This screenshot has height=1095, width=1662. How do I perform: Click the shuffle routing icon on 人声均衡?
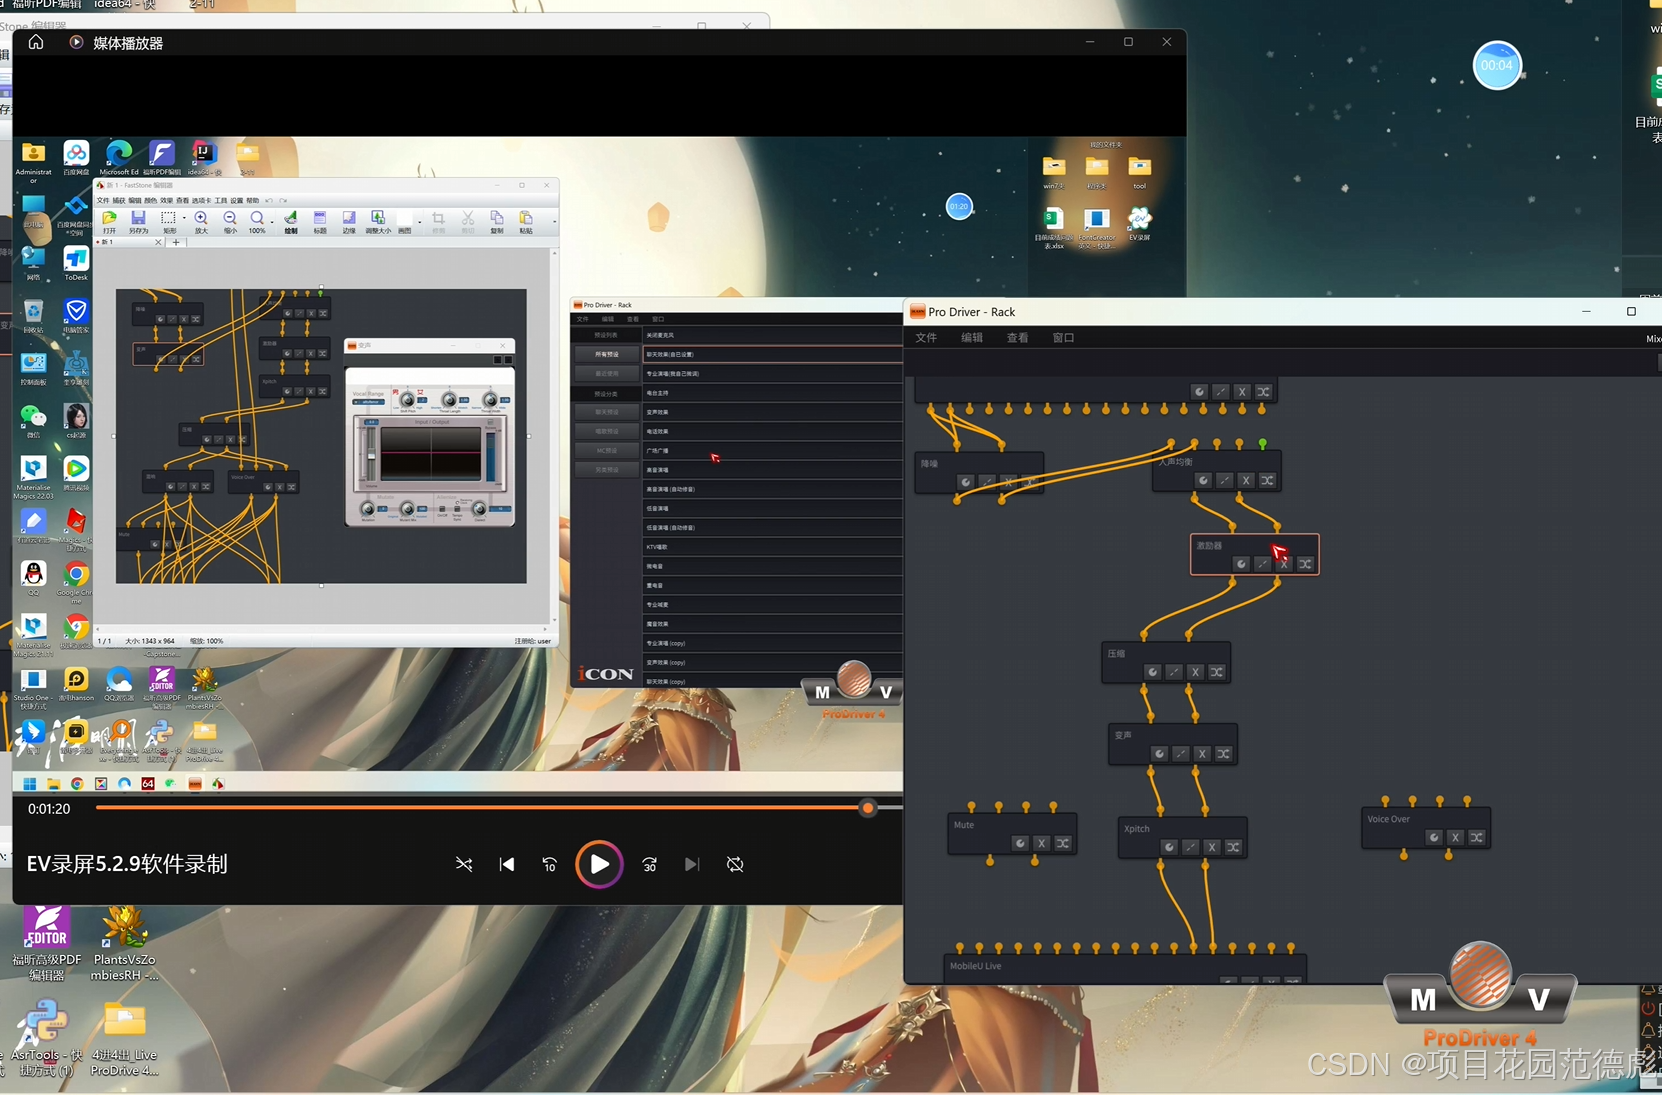pos(1267,480)
